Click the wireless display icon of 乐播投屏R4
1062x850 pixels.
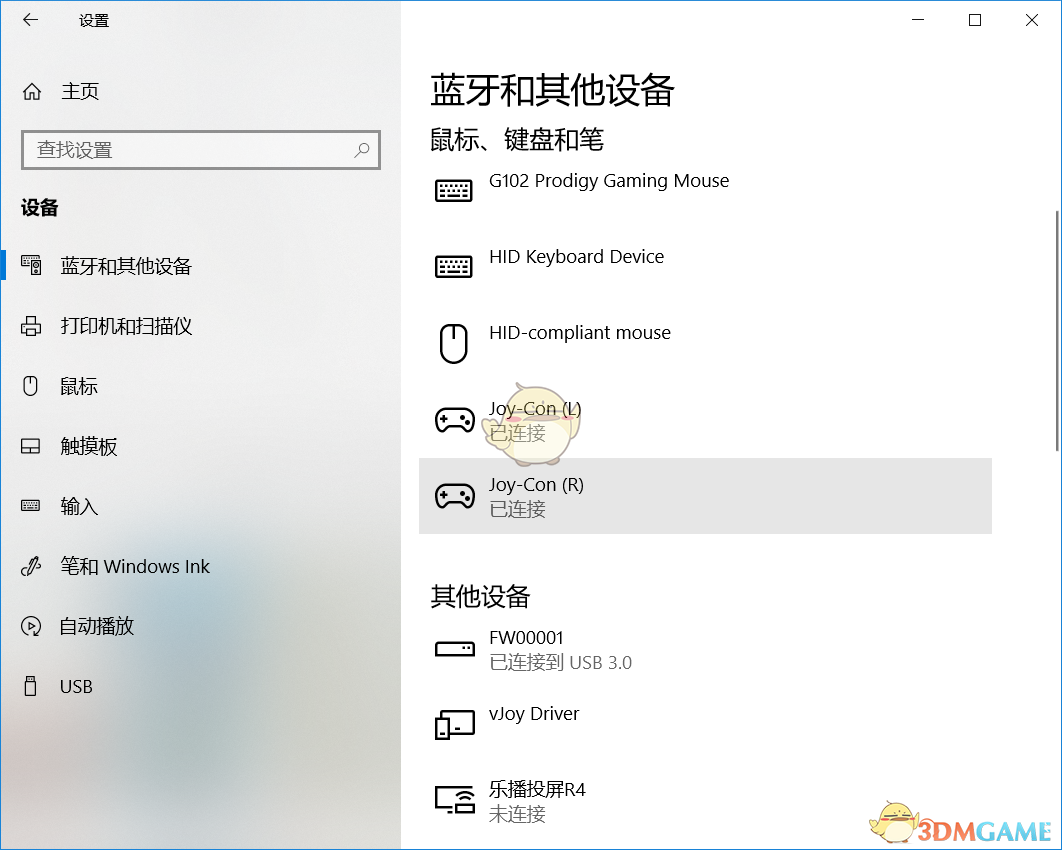coord(454,799)
